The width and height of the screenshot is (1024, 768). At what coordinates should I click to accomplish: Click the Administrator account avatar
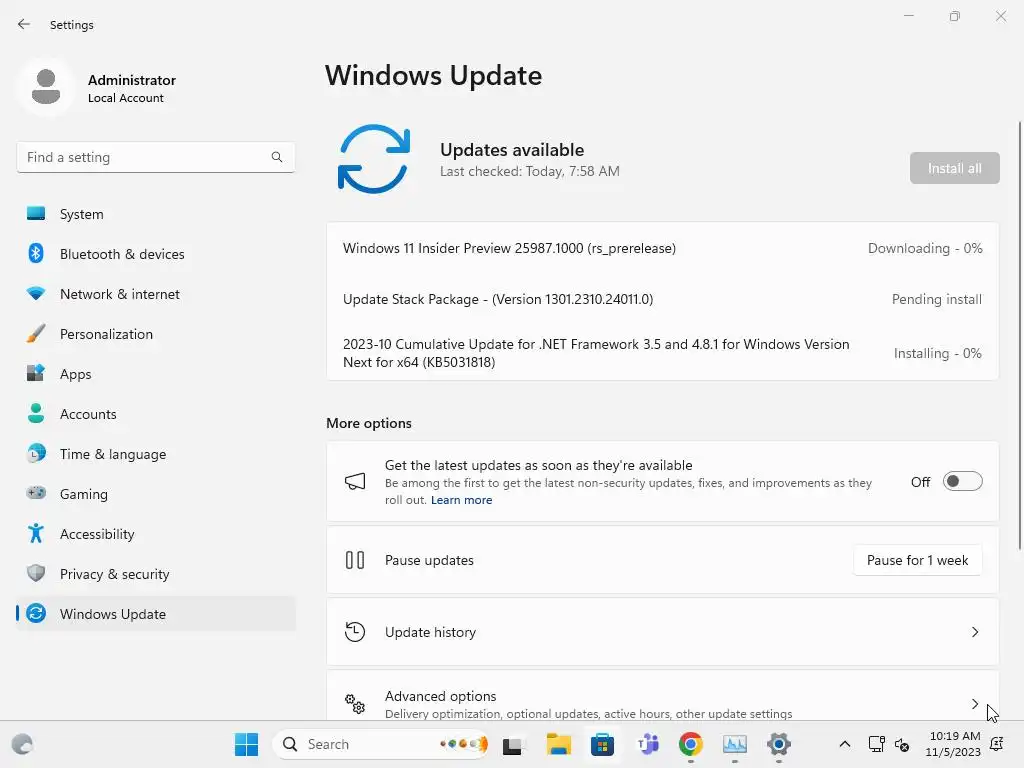point(46,87)
